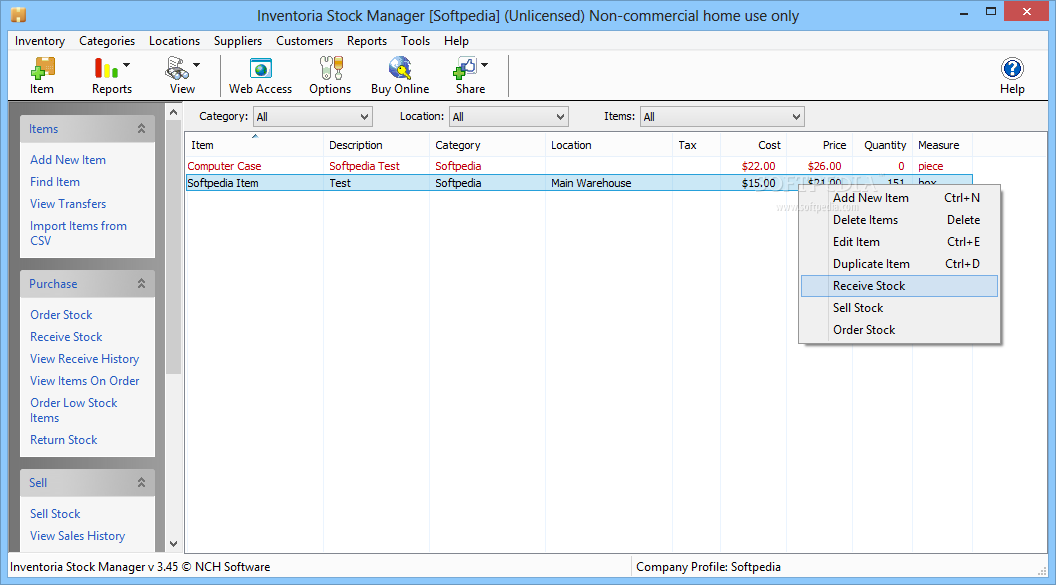
Task: Open the Location filter dropdown
Action: [x=509, y=116]
